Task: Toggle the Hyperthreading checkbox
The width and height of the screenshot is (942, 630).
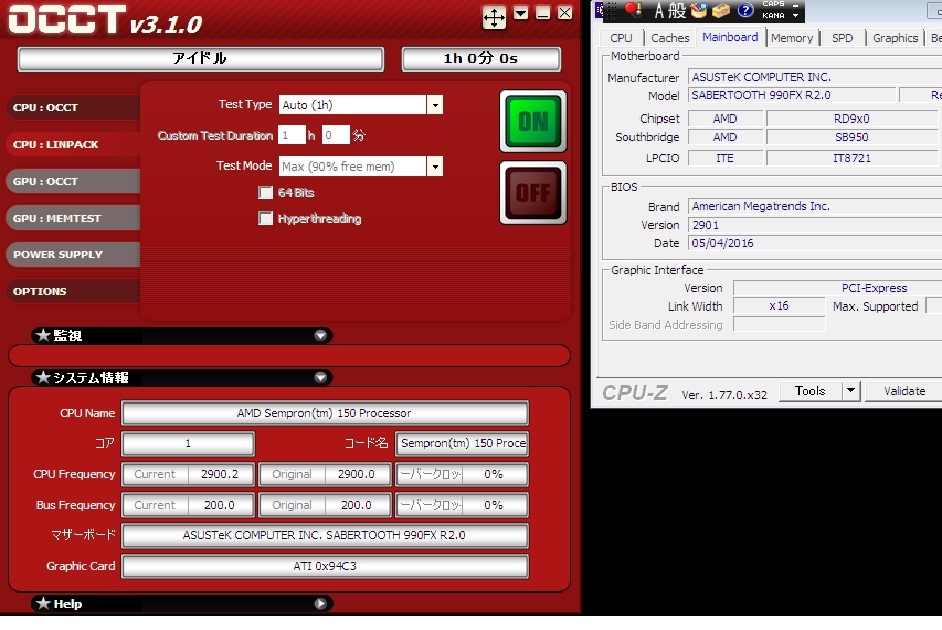Action: 265,218
